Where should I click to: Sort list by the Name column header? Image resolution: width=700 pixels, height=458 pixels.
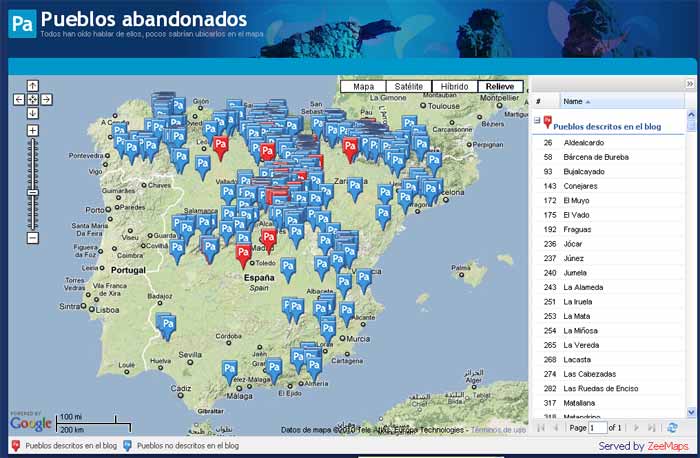(573, 101)
